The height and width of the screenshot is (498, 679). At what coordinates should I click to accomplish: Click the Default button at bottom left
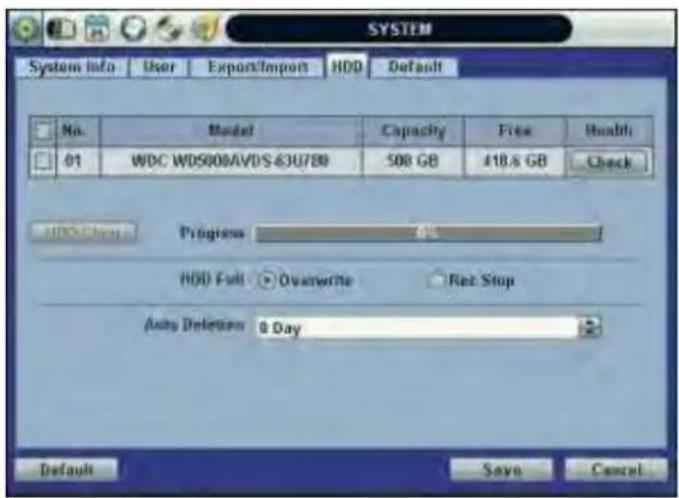[x=66, y=469]
